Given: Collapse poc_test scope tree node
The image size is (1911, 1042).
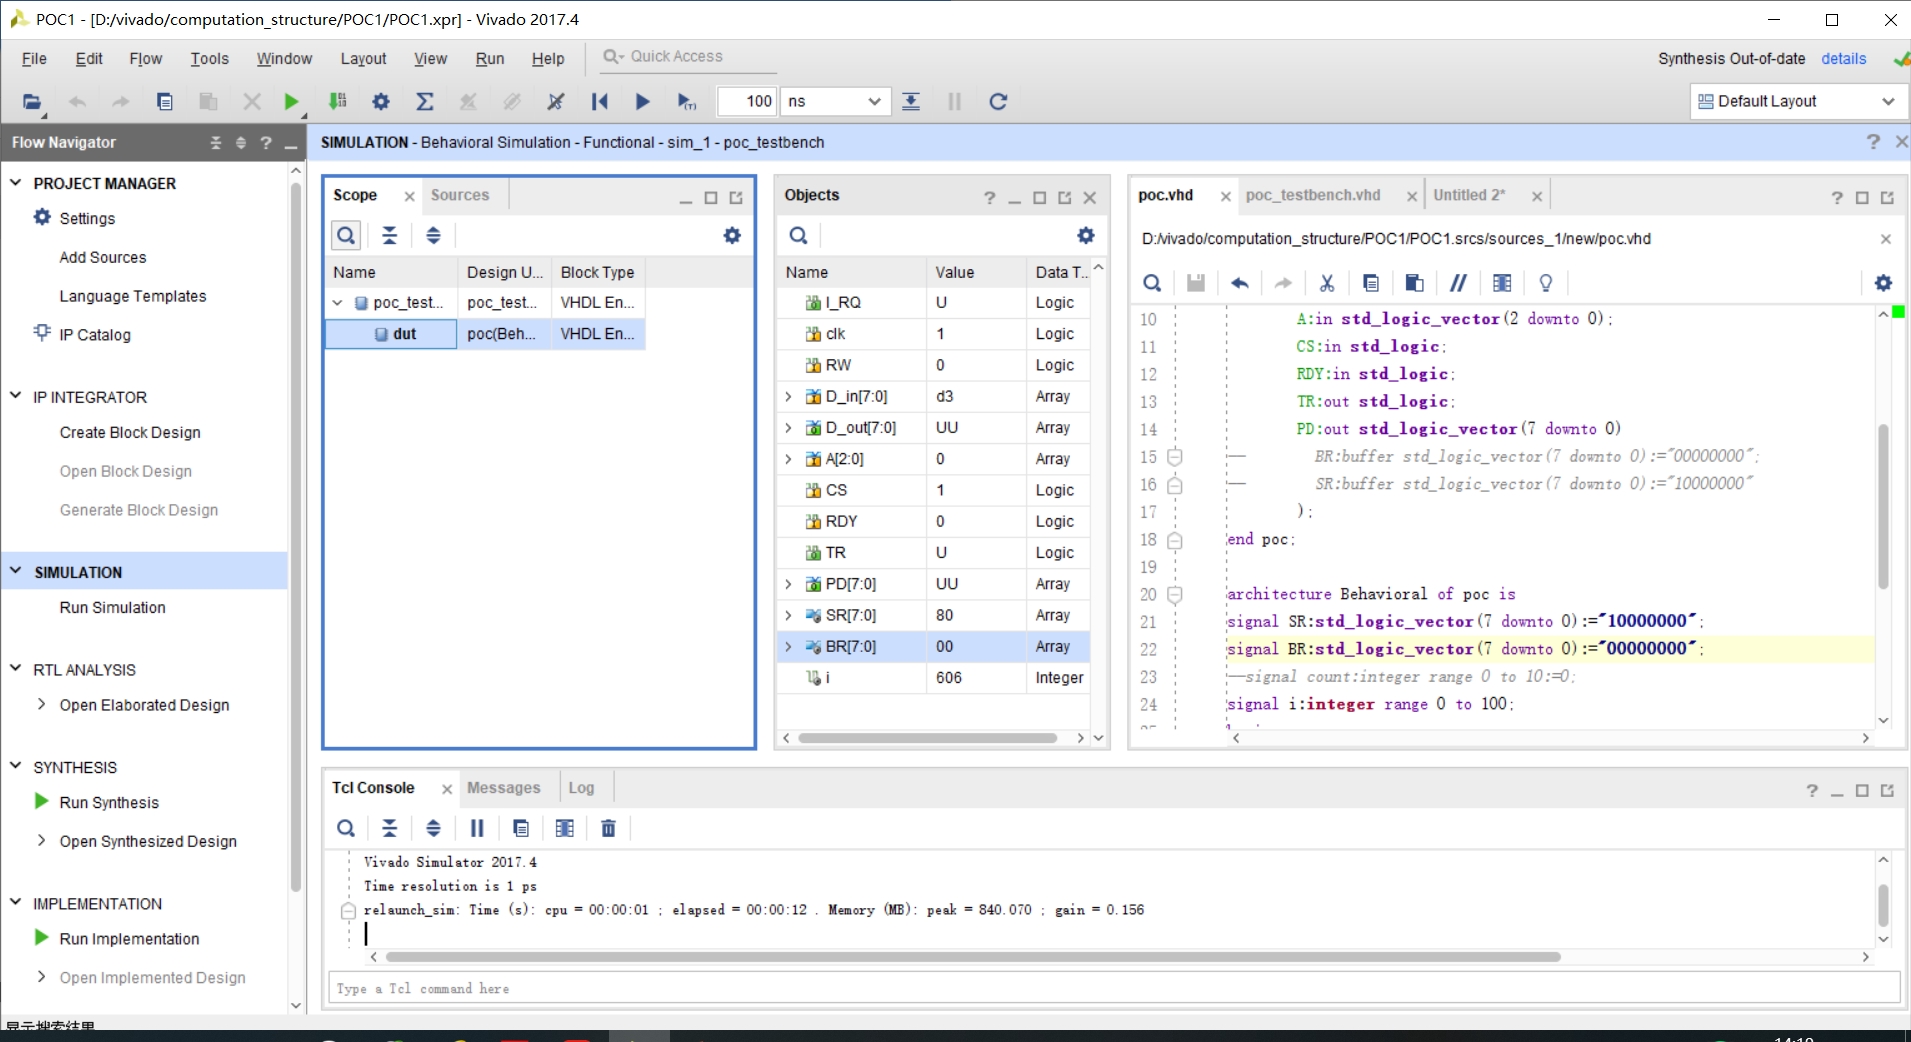Looking at the screenshot, I should [338, 302].
